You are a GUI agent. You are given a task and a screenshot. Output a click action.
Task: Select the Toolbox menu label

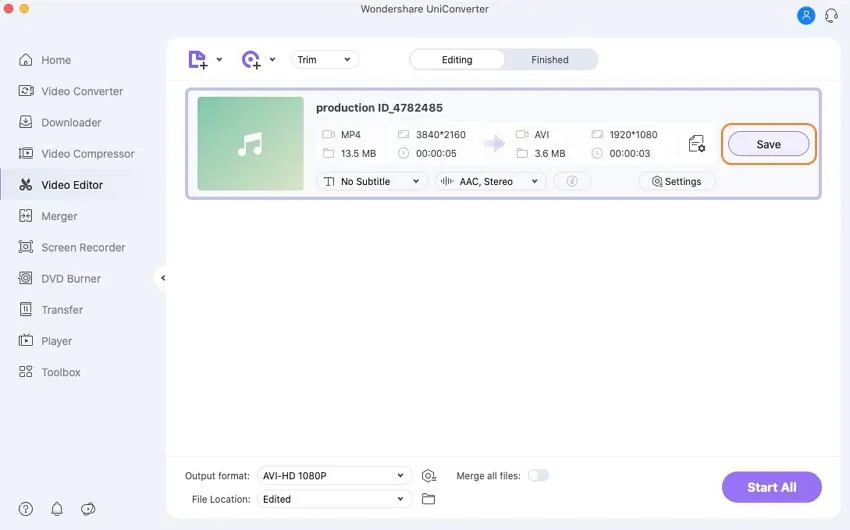(x=61, y=372)
